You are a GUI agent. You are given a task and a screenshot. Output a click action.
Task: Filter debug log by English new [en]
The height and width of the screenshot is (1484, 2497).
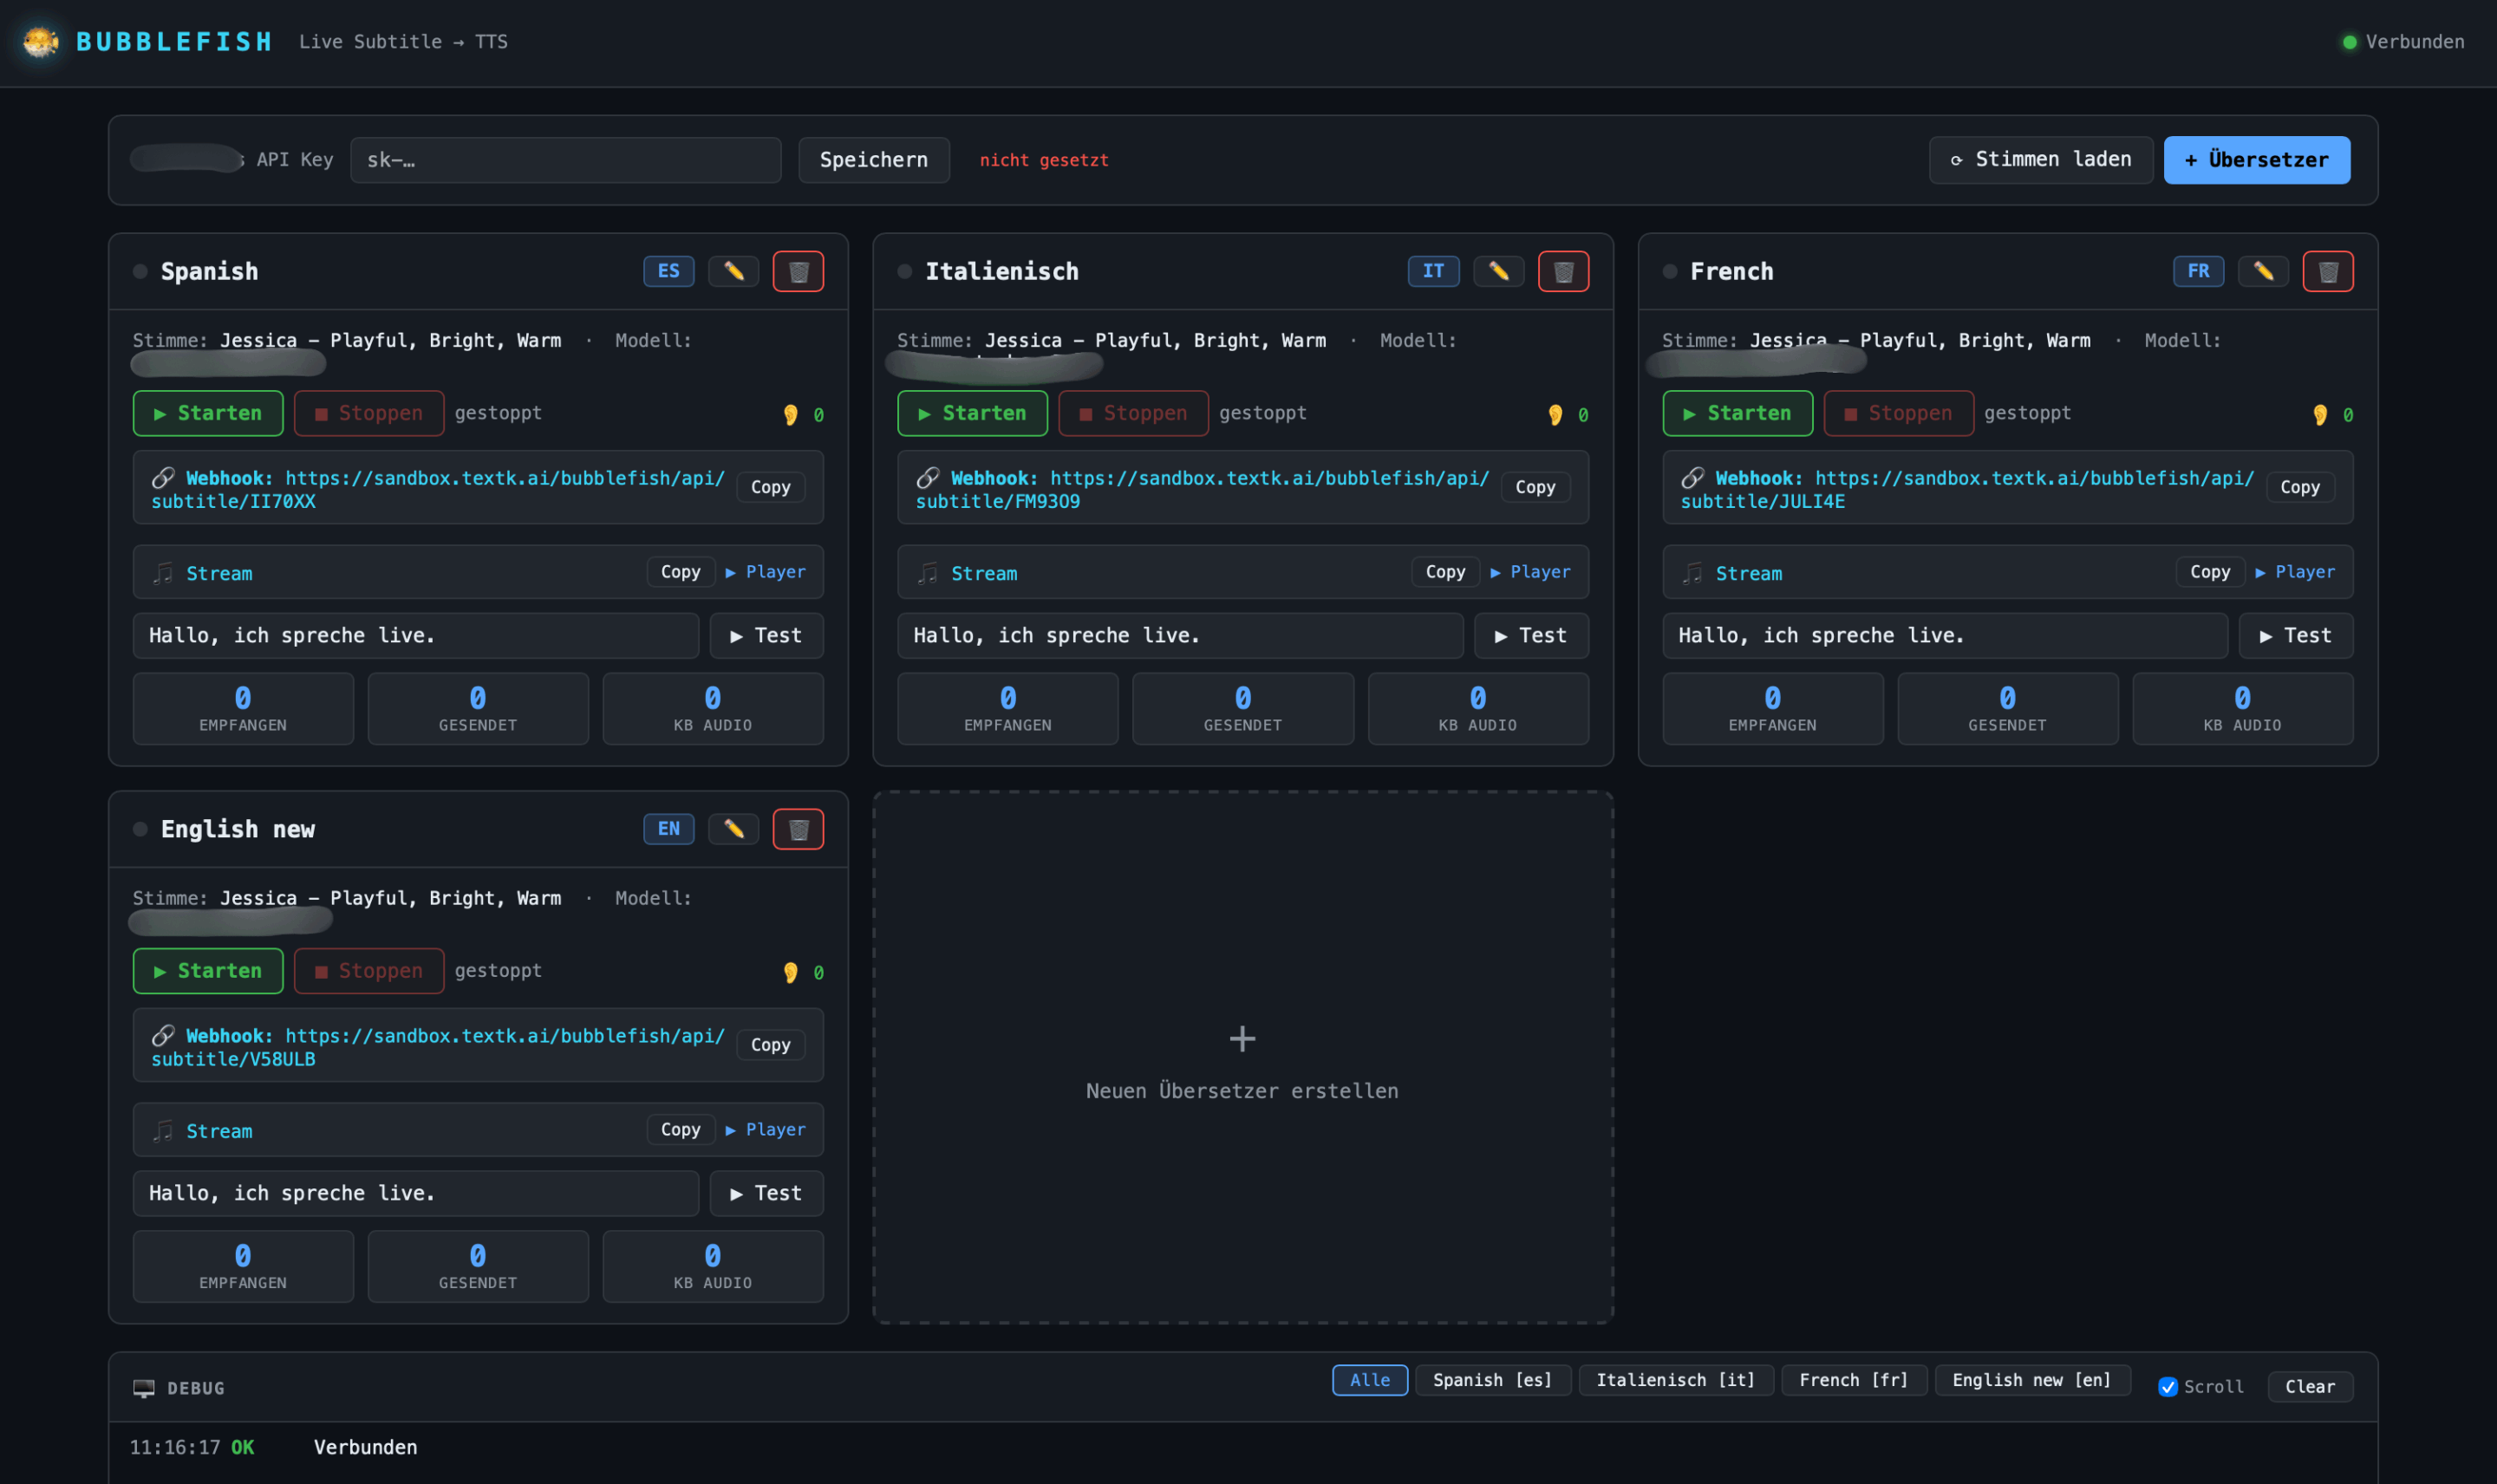pos(2031,1380)
